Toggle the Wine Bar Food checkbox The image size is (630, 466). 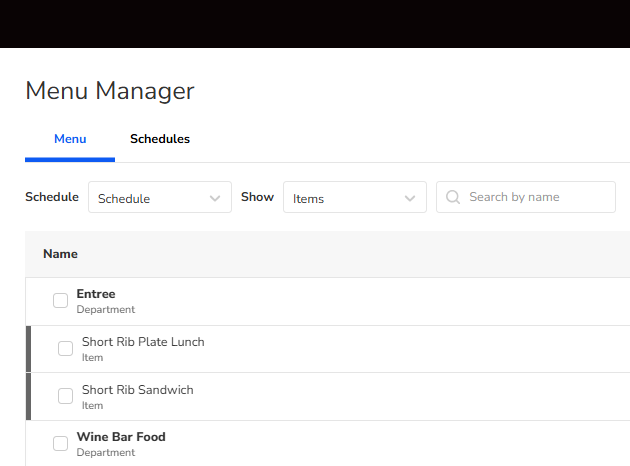tap(61, 444)
